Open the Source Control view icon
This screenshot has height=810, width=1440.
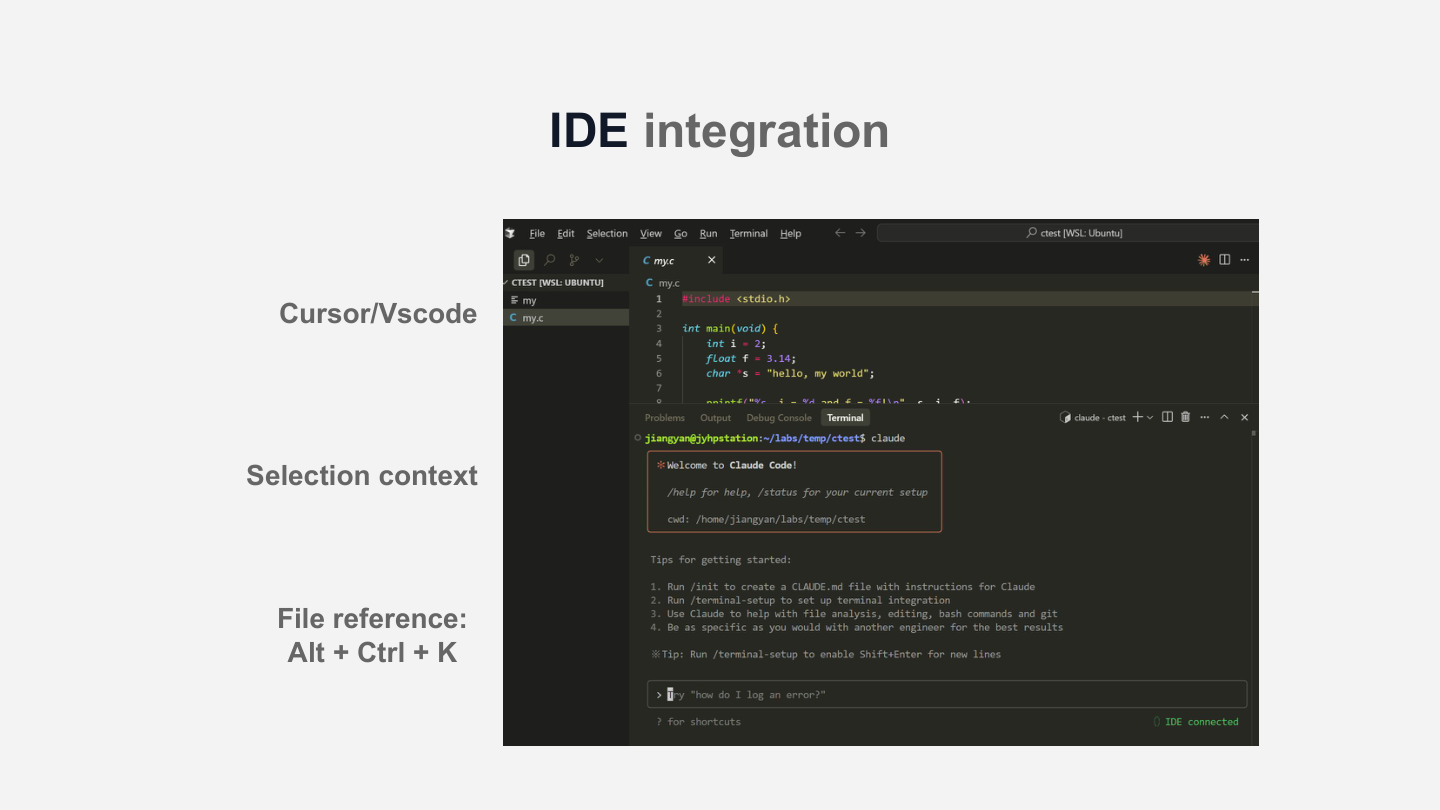pyautogui.click(x=574, y=260)
